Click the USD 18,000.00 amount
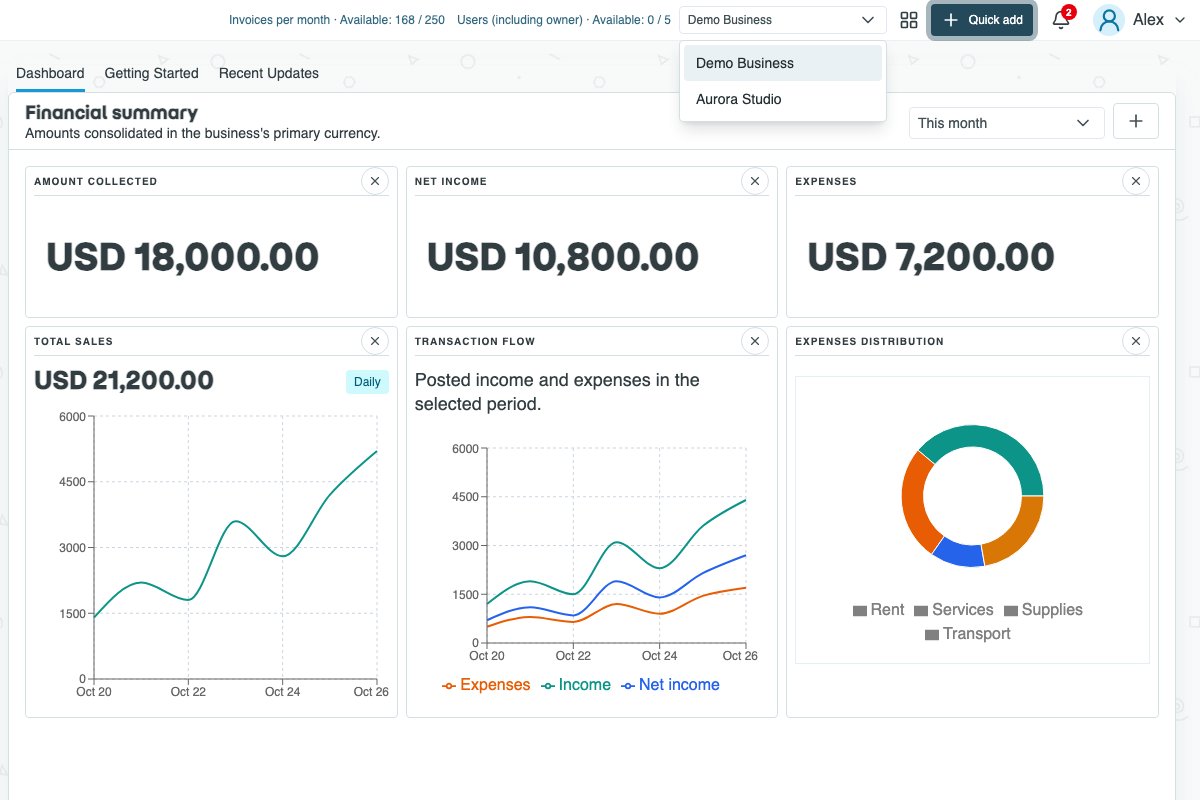Viewport: 1200px width, 800px height. pyautogui.click(x=183, y=257)
